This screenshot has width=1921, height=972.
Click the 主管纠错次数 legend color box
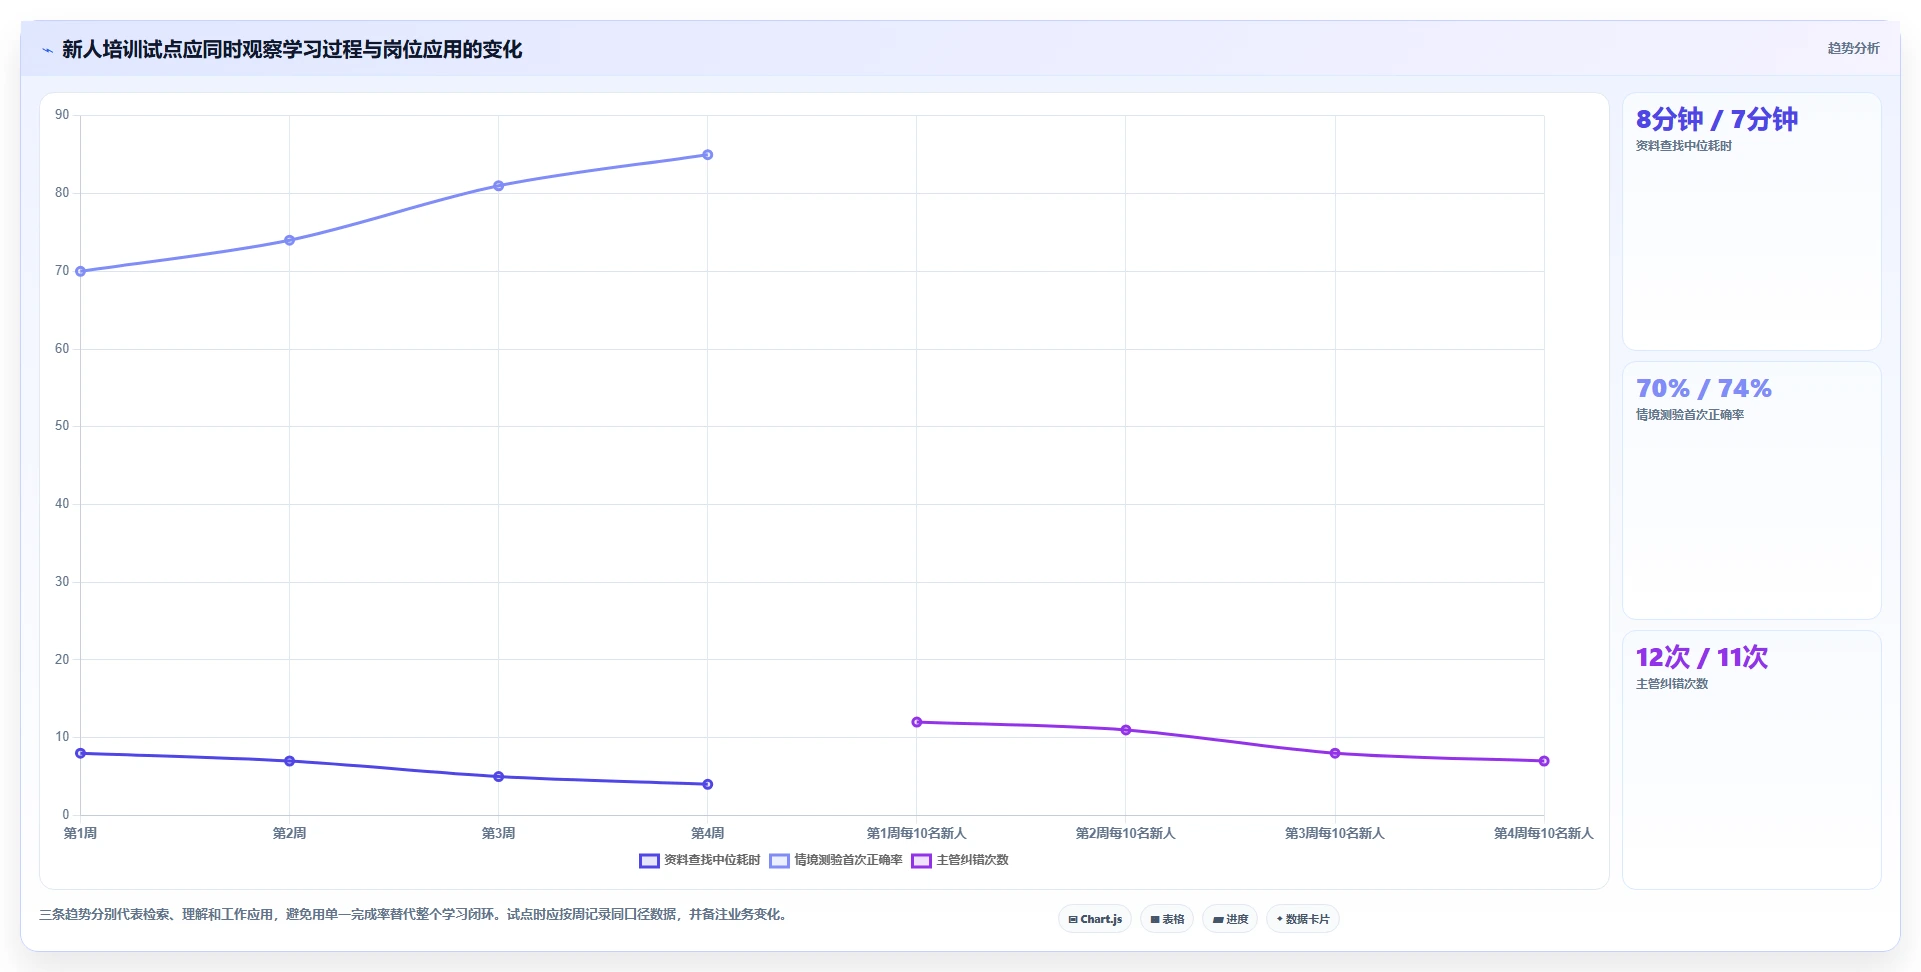click(x=921, y=861)
